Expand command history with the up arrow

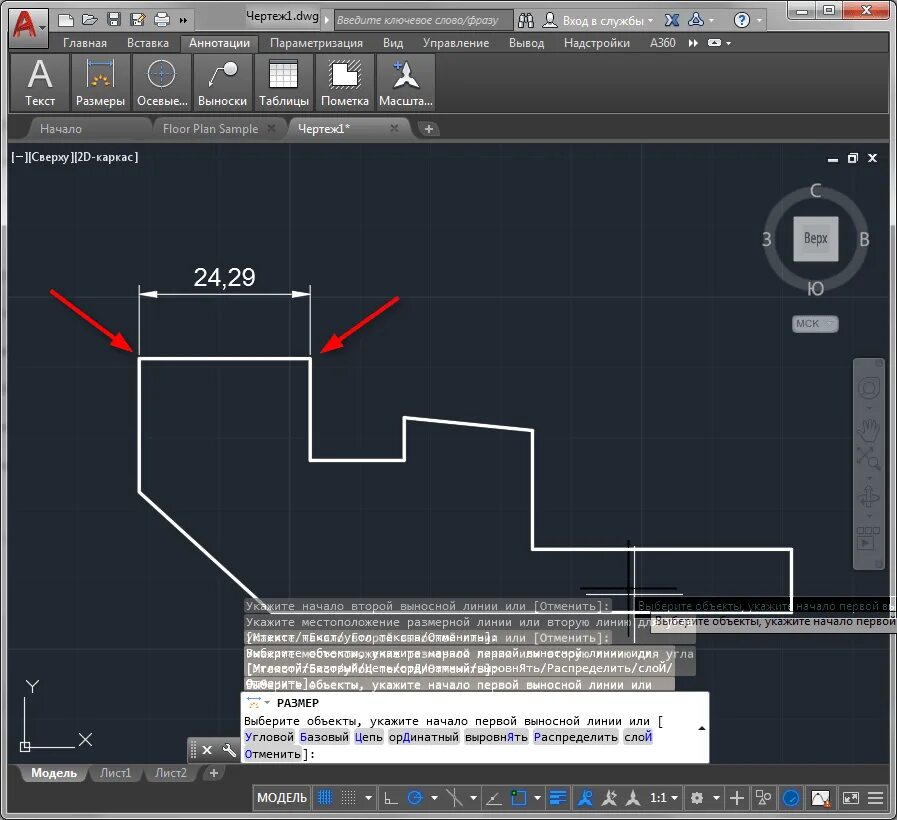click(x=701, y=728)
